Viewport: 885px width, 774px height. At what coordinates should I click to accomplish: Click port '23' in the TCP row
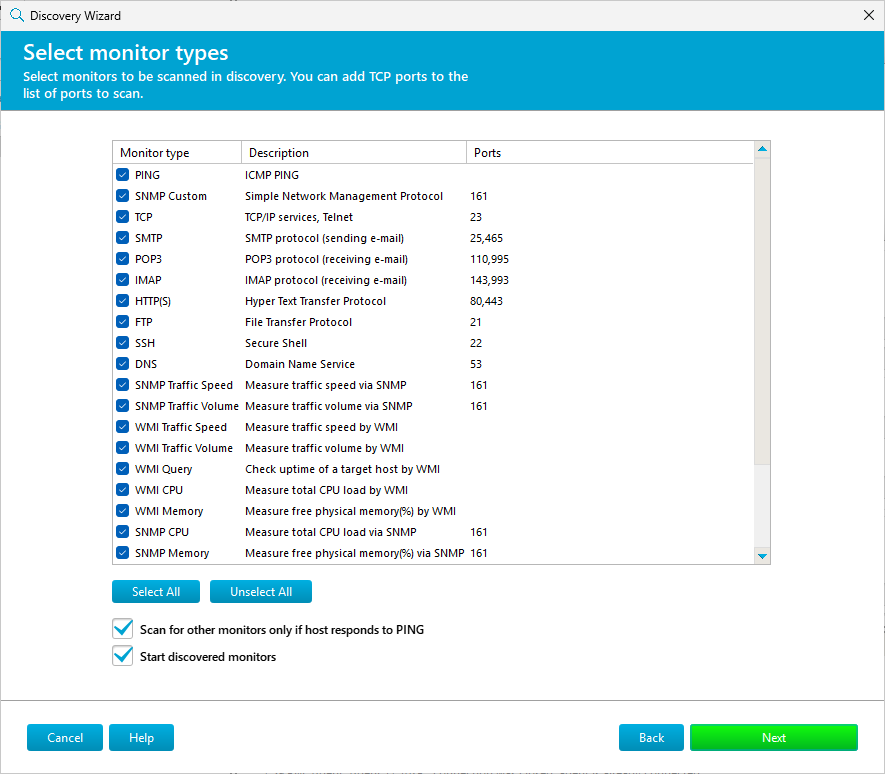476,217
